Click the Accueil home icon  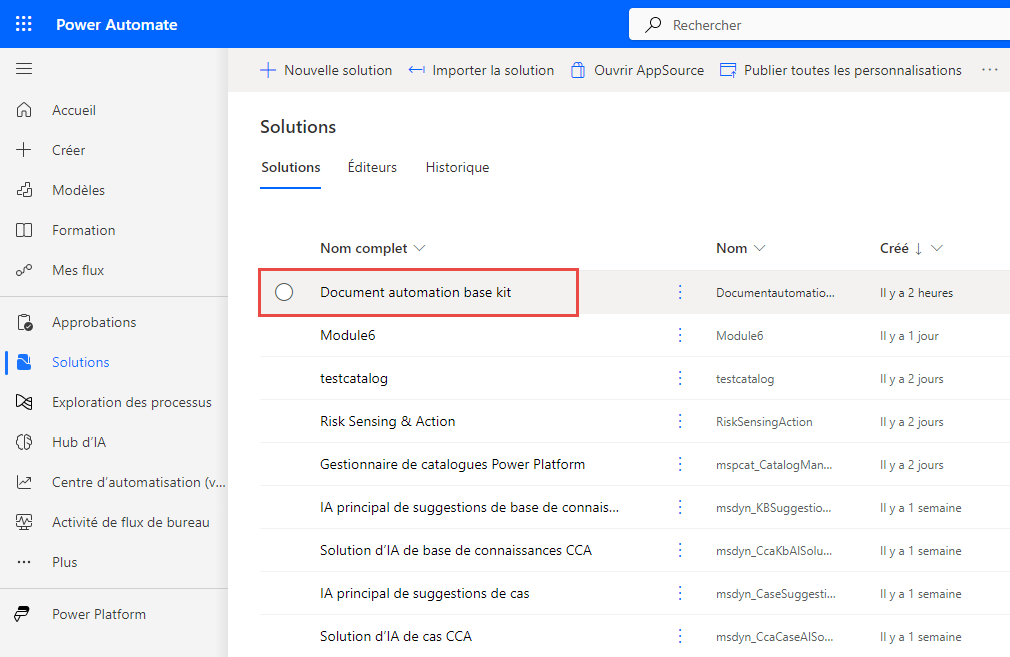point(24,110)
